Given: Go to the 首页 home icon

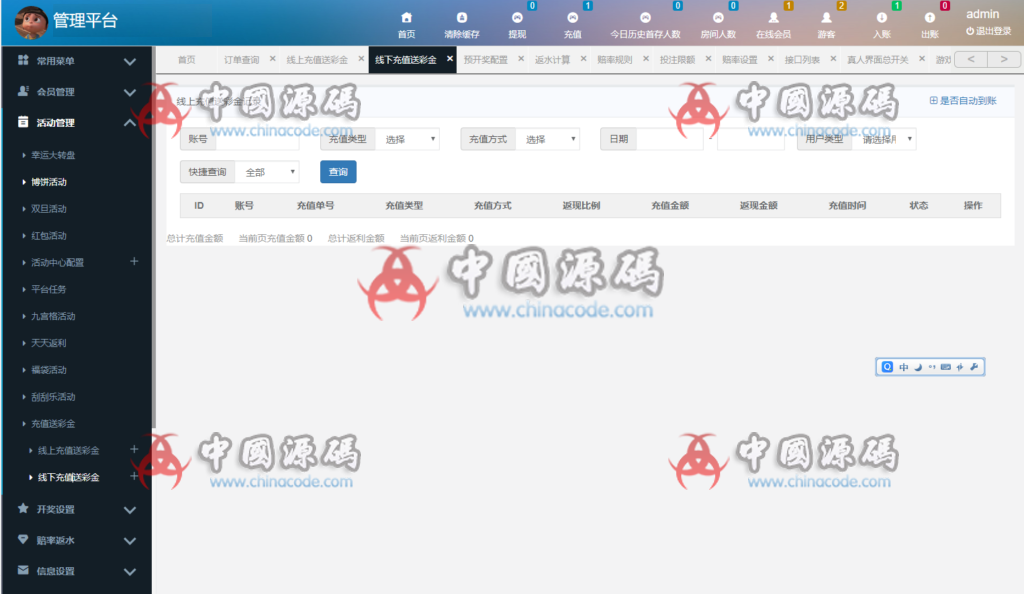Looking at the screenshot, I should (x=406, y=18).
